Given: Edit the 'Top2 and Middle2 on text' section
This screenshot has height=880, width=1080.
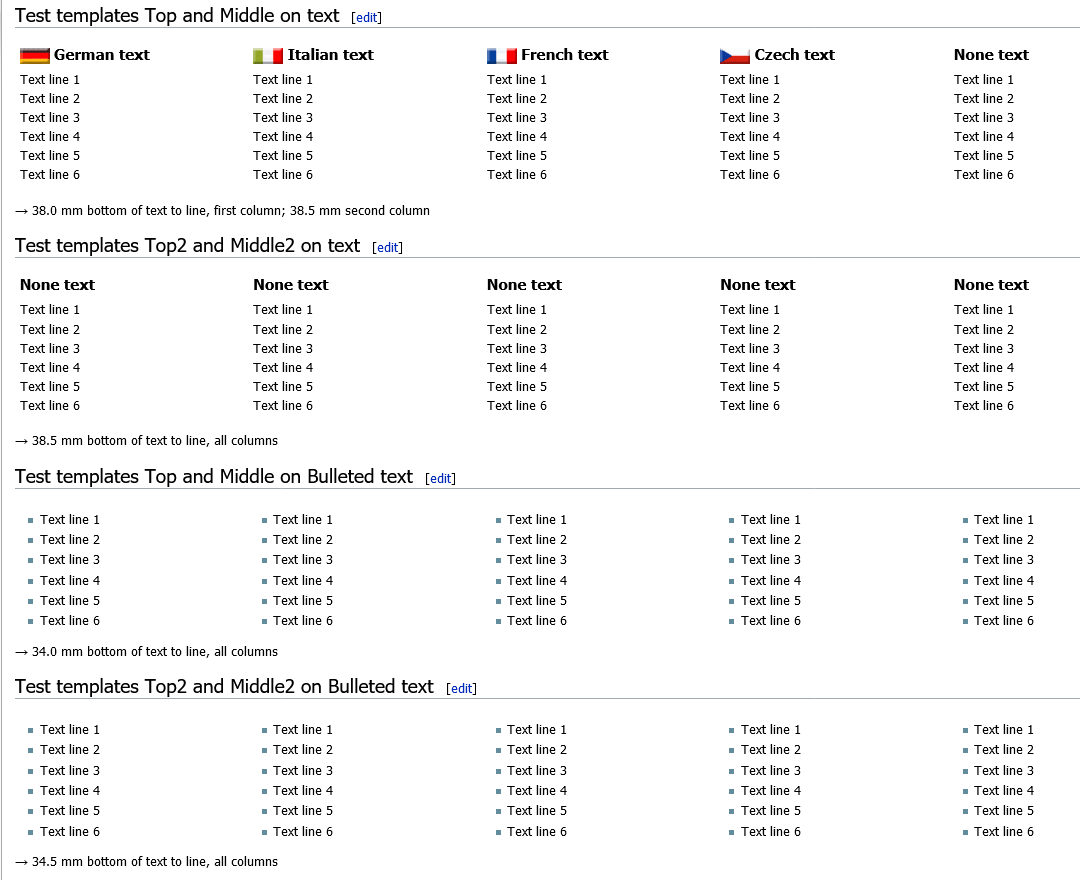Looking at the screenshot, I should click(387, 248).
